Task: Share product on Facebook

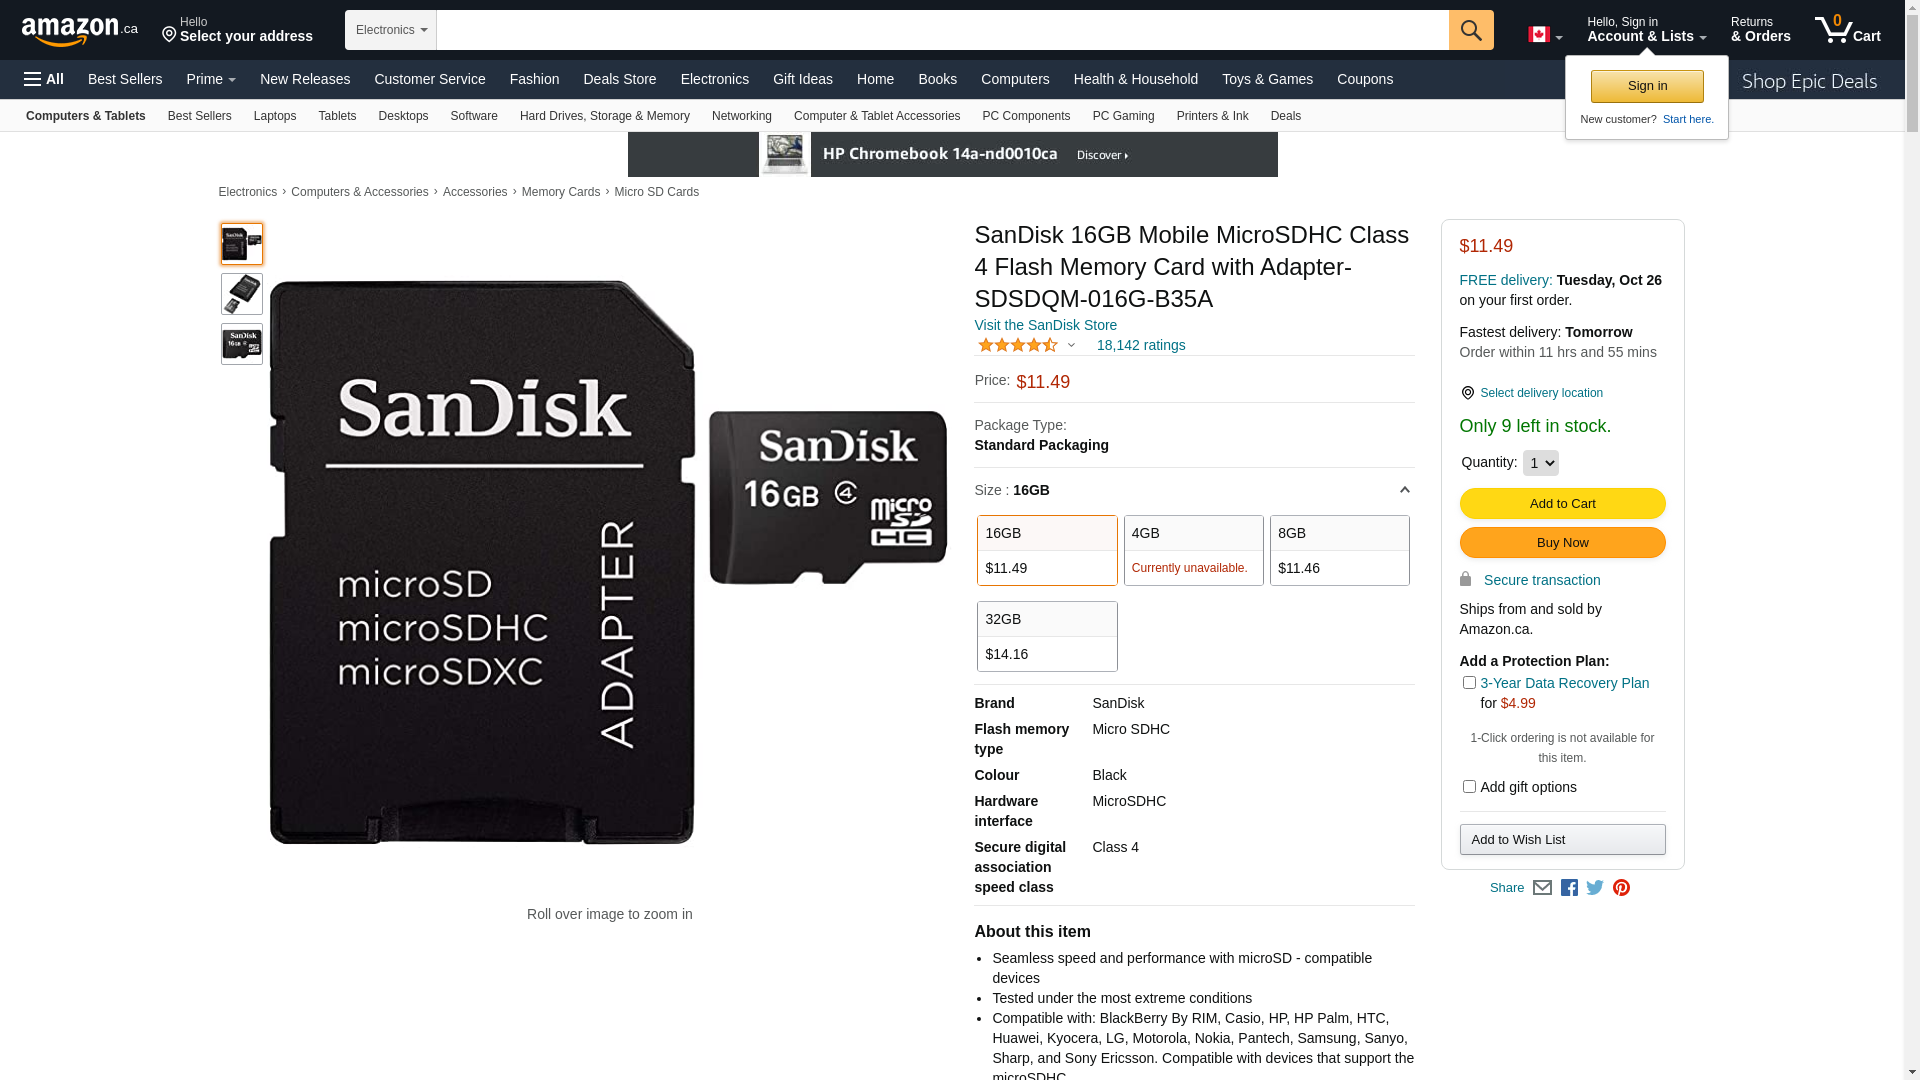Action: 1569,888
